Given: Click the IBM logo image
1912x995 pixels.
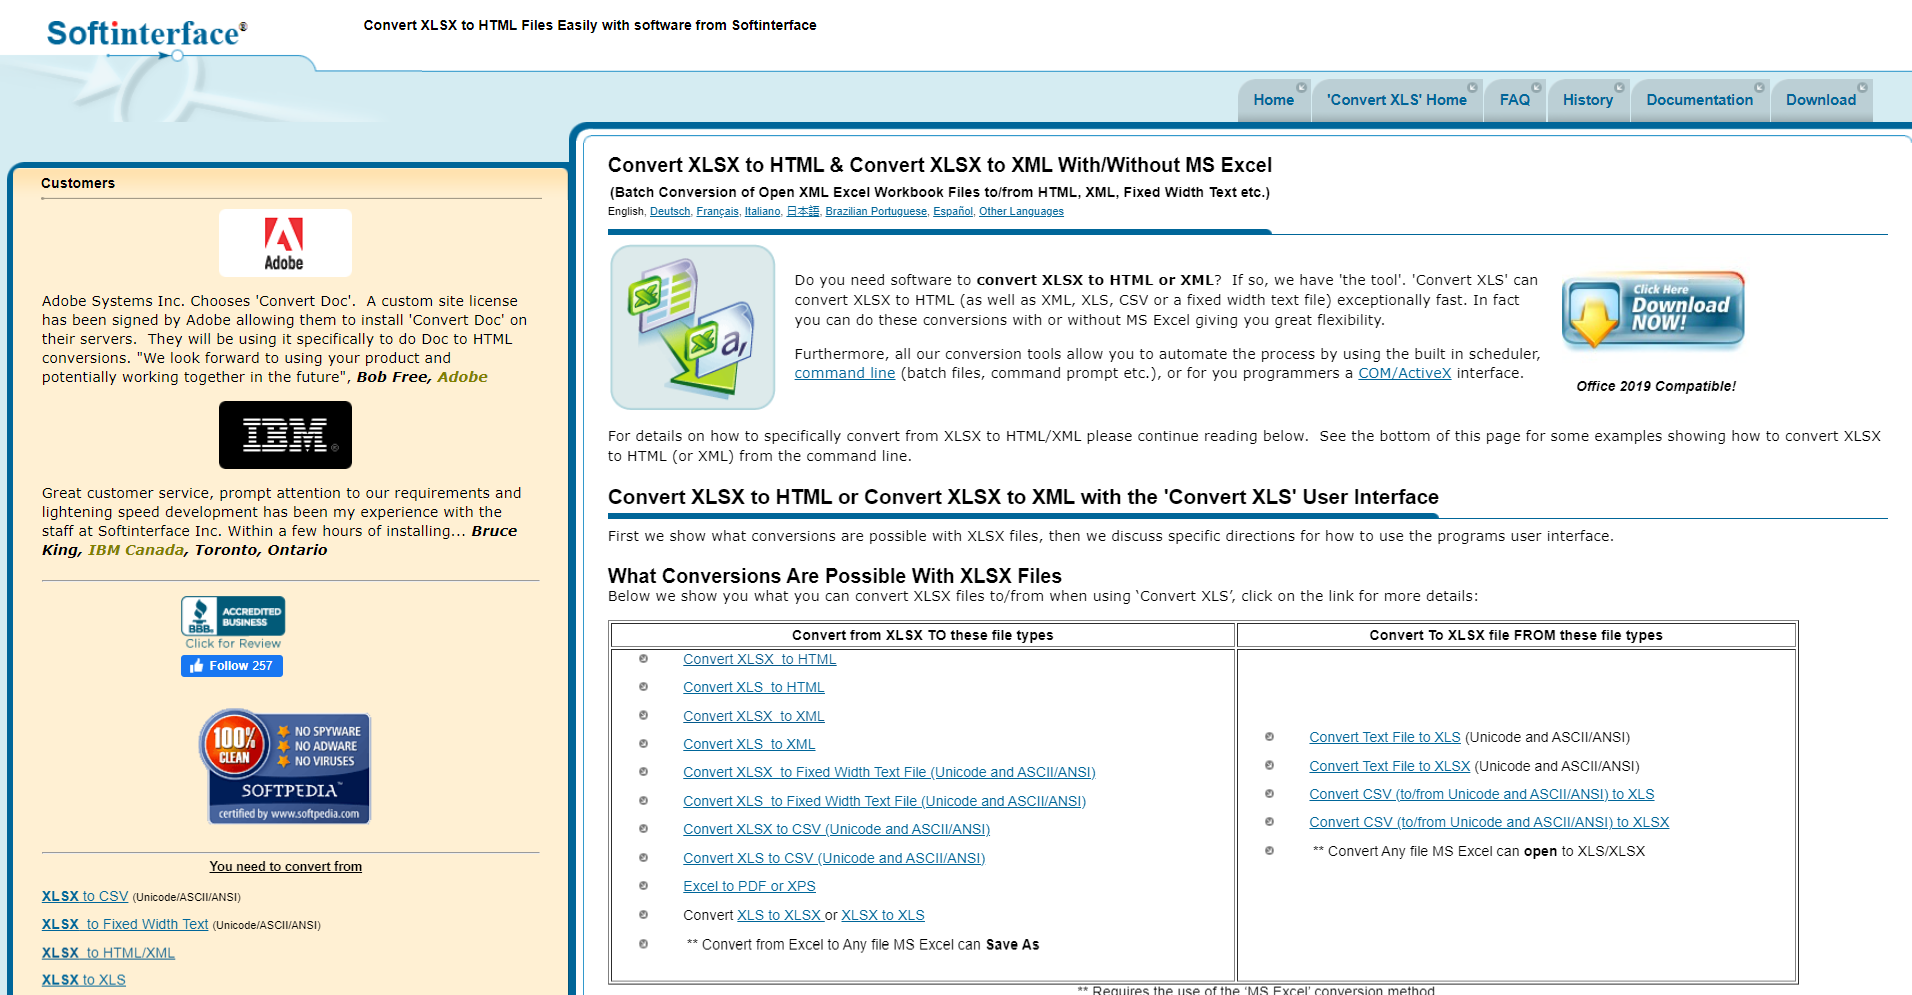Looking at the screenshot, I should click(x=285, y=435).
